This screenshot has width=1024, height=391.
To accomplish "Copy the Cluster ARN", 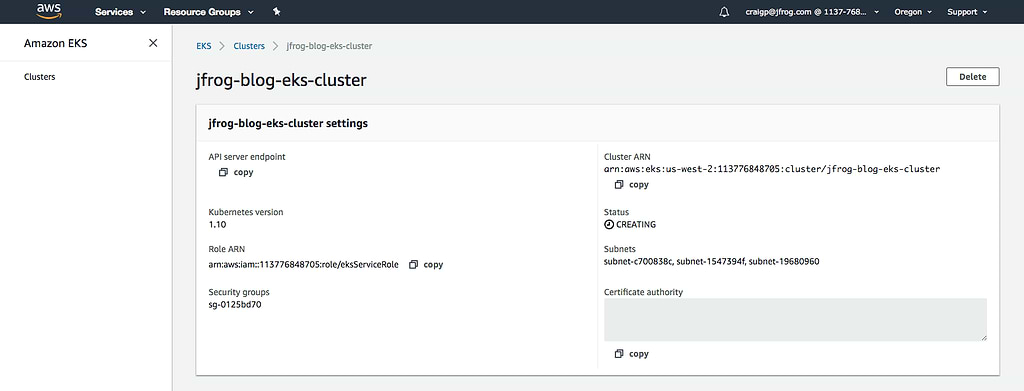I will tap(632, 185).
